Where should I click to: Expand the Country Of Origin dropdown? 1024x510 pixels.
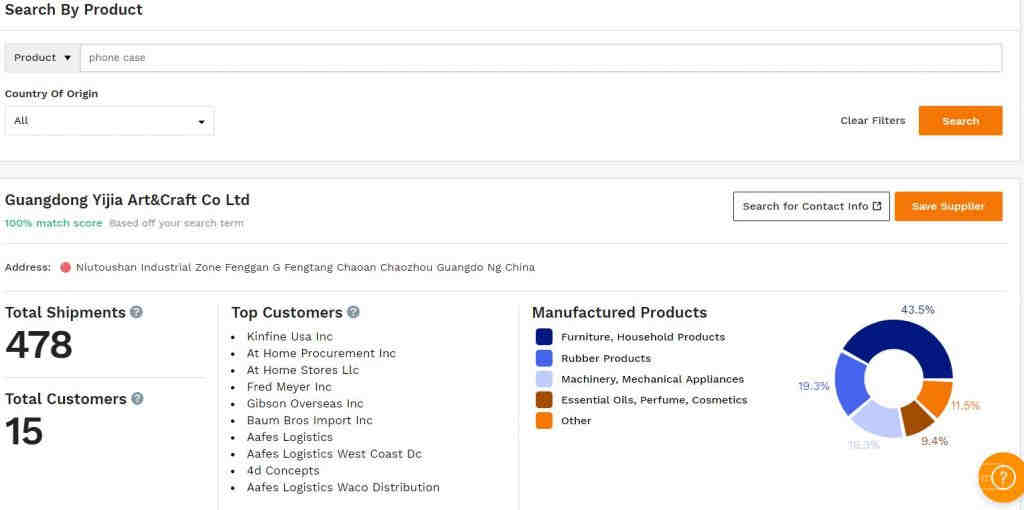pyautogui.click(x=109, y=121)
